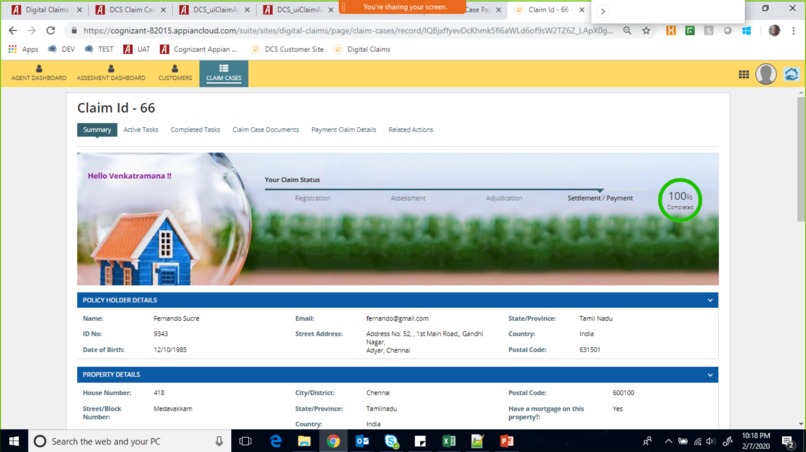806x452 pixels.
Task: Open the DEV bookmark
Action: click(62, 49)
